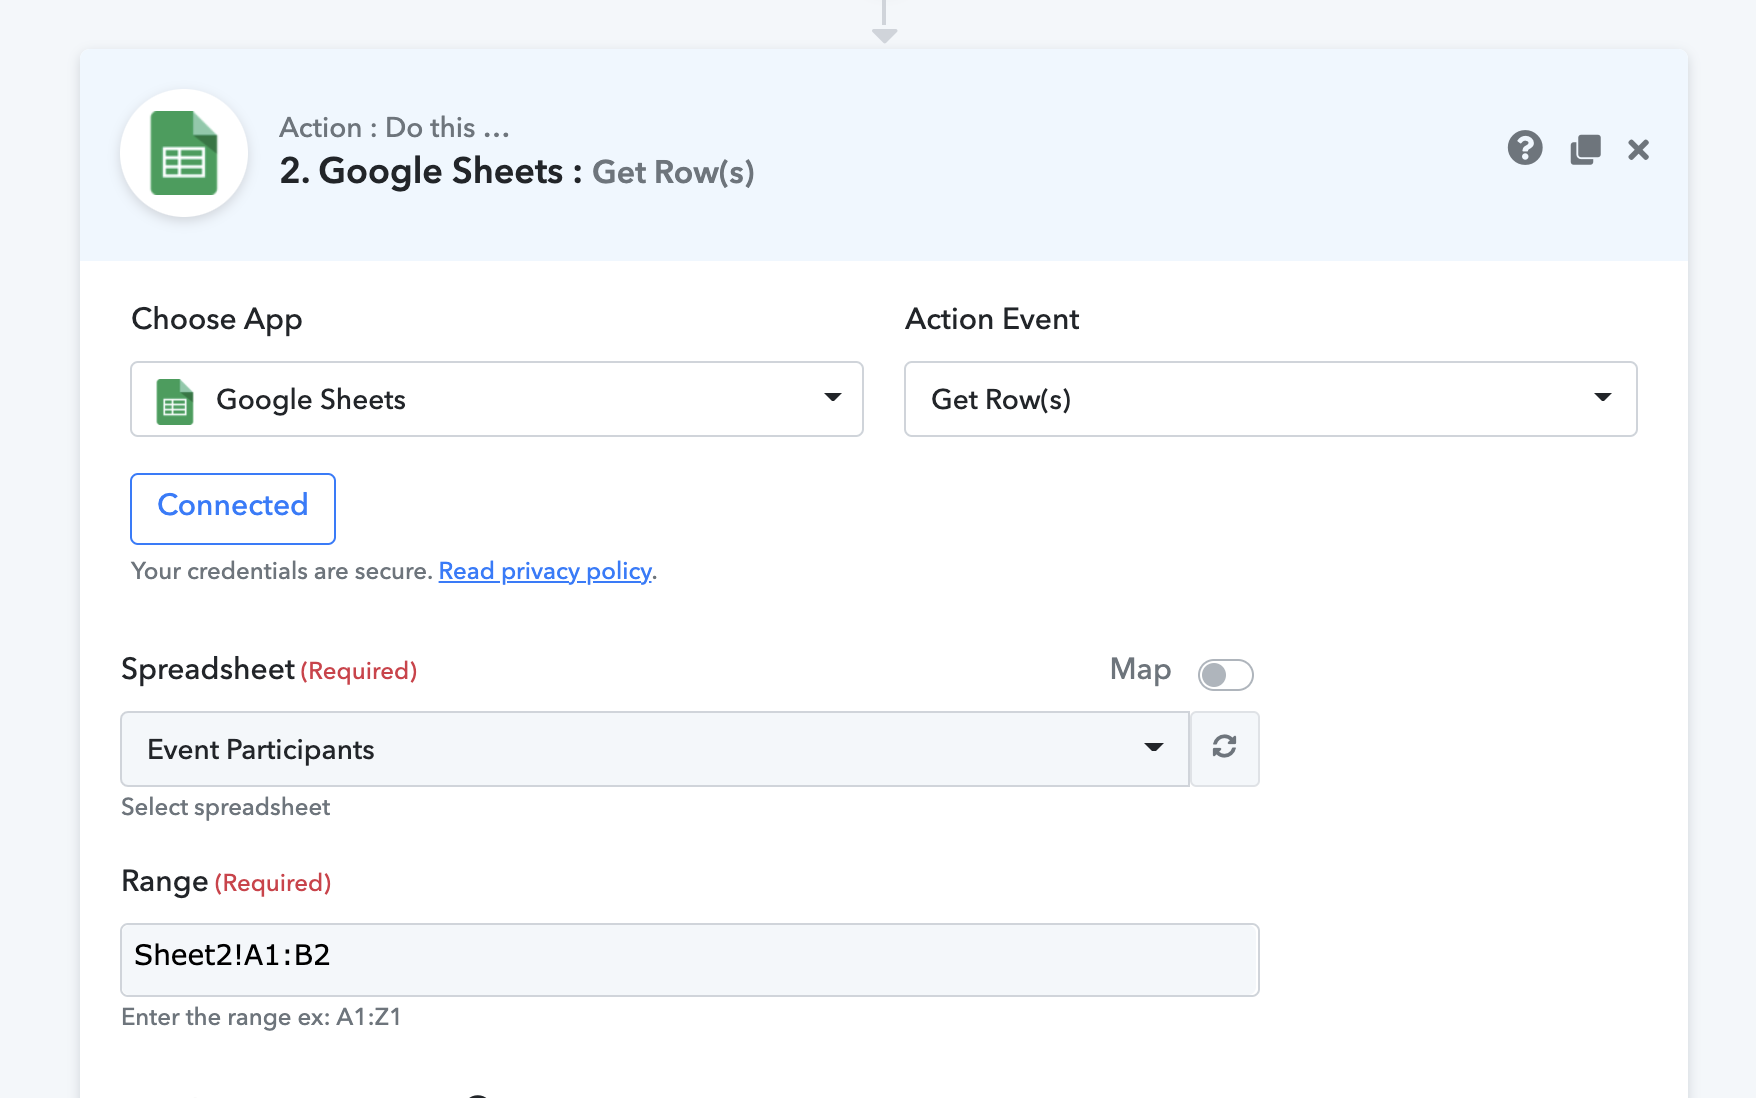Click the Google Sheets app logo in header
Viewport: 1756px width, 1098px height.
(184, 153)
